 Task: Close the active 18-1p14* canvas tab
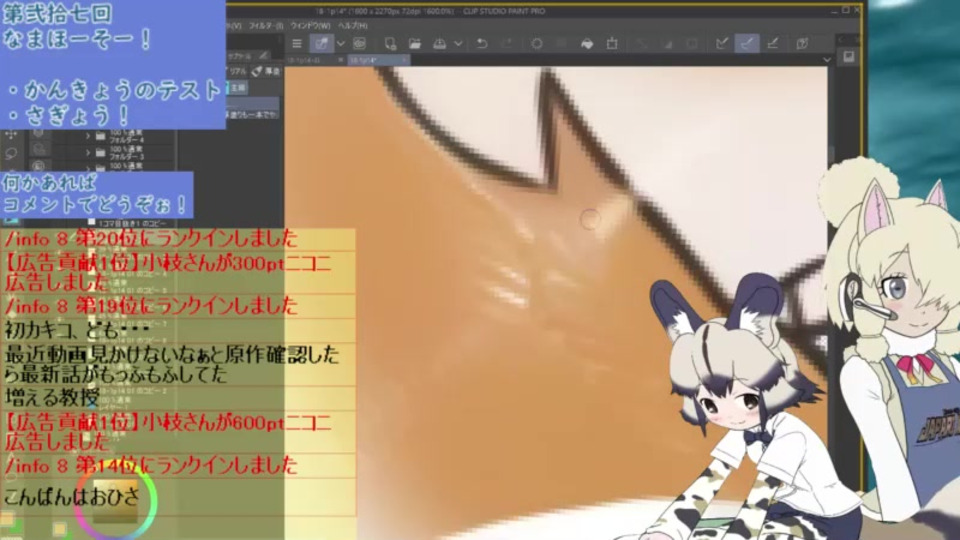pos(403,60)
